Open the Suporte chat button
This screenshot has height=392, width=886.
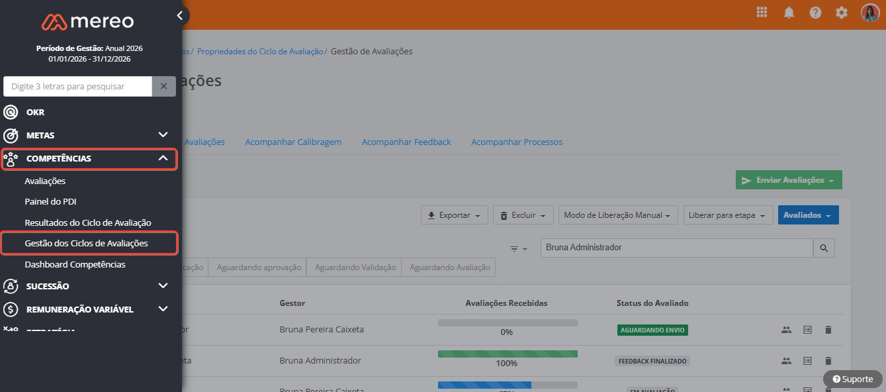(852, 379)
